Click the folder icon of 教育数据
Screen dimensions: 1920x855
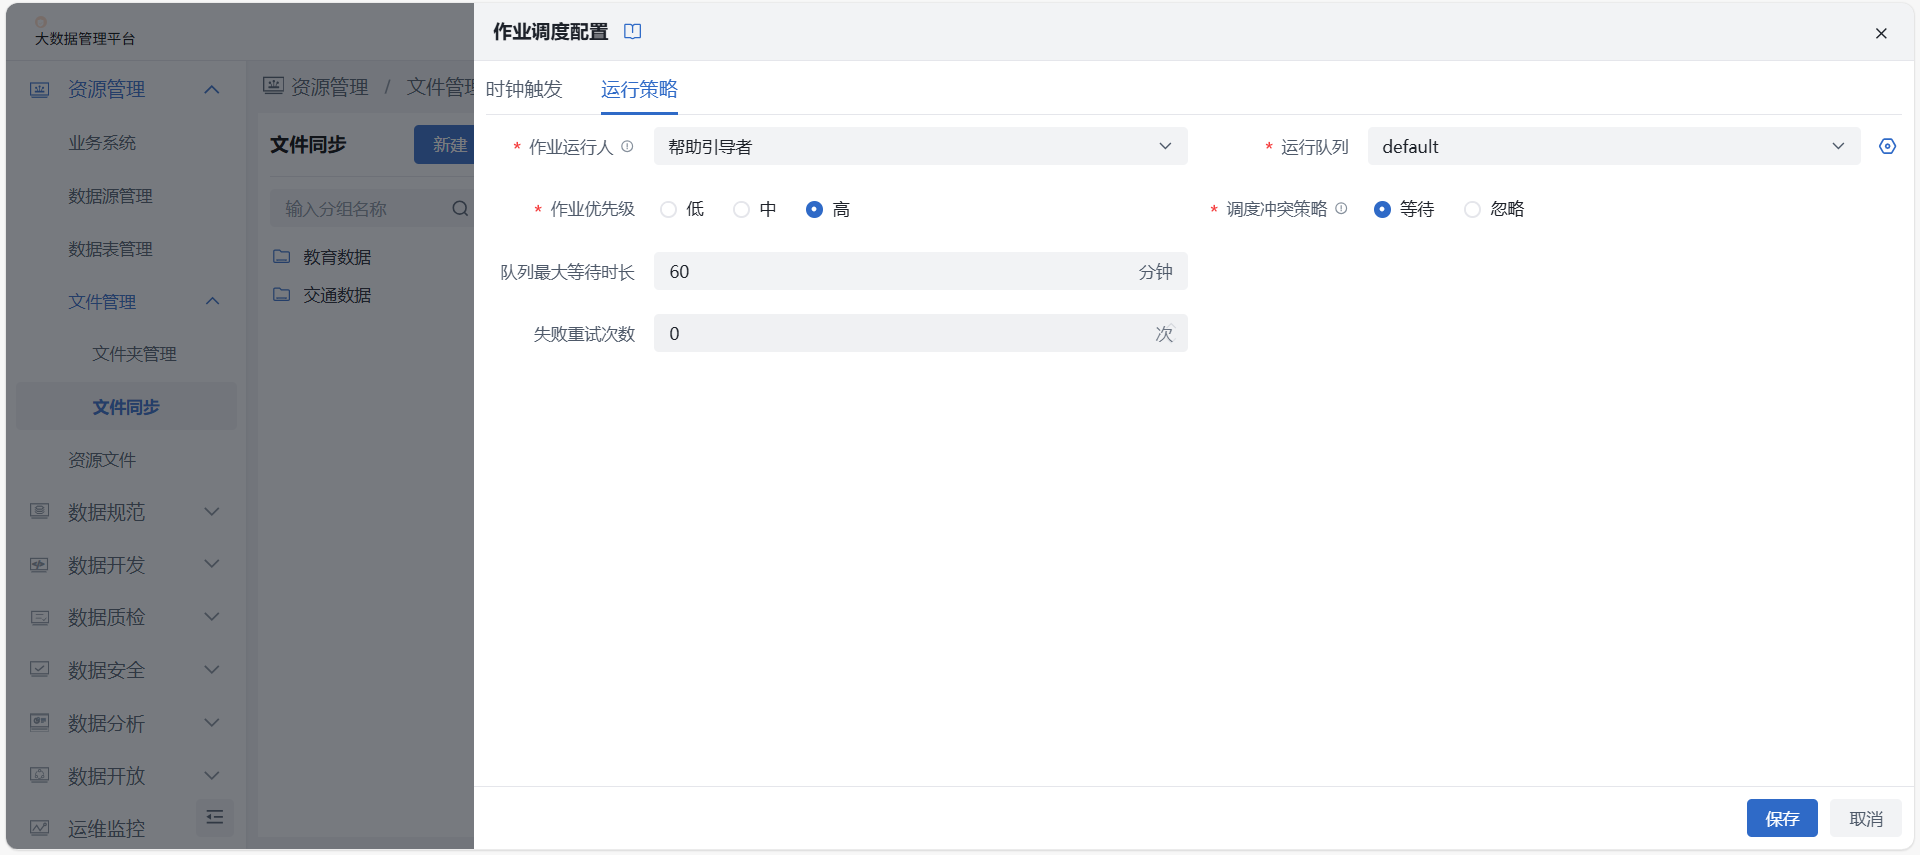tap(282, 256)
